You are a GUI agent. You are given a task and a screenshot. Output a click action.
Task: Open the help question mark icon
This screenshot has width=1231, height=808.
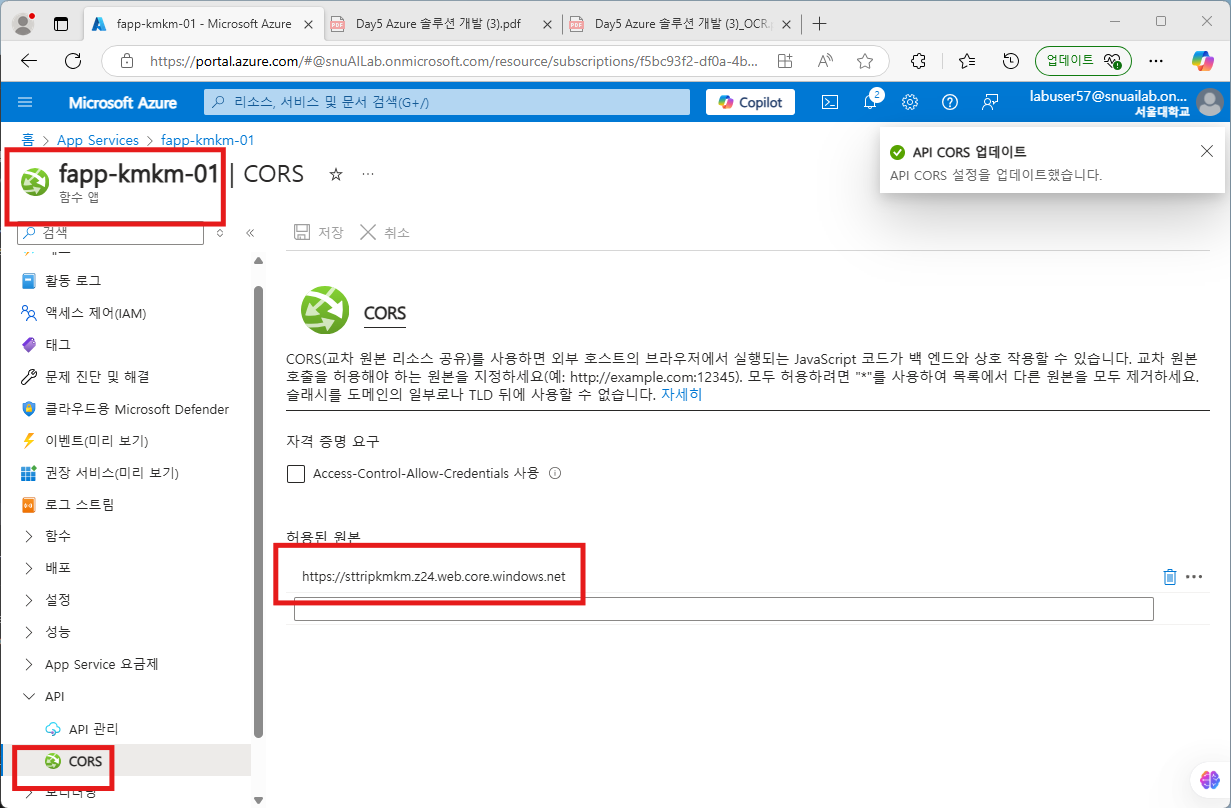click(950, 102)
